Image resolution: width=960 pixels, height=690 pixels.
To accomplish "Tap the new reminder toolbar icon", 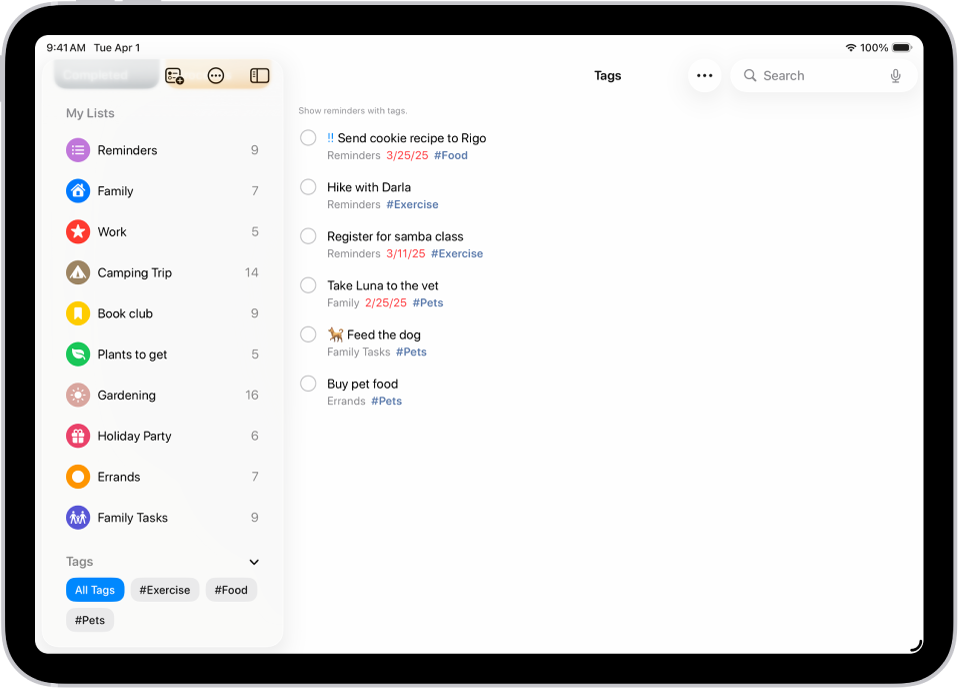I will pos(175,75).
